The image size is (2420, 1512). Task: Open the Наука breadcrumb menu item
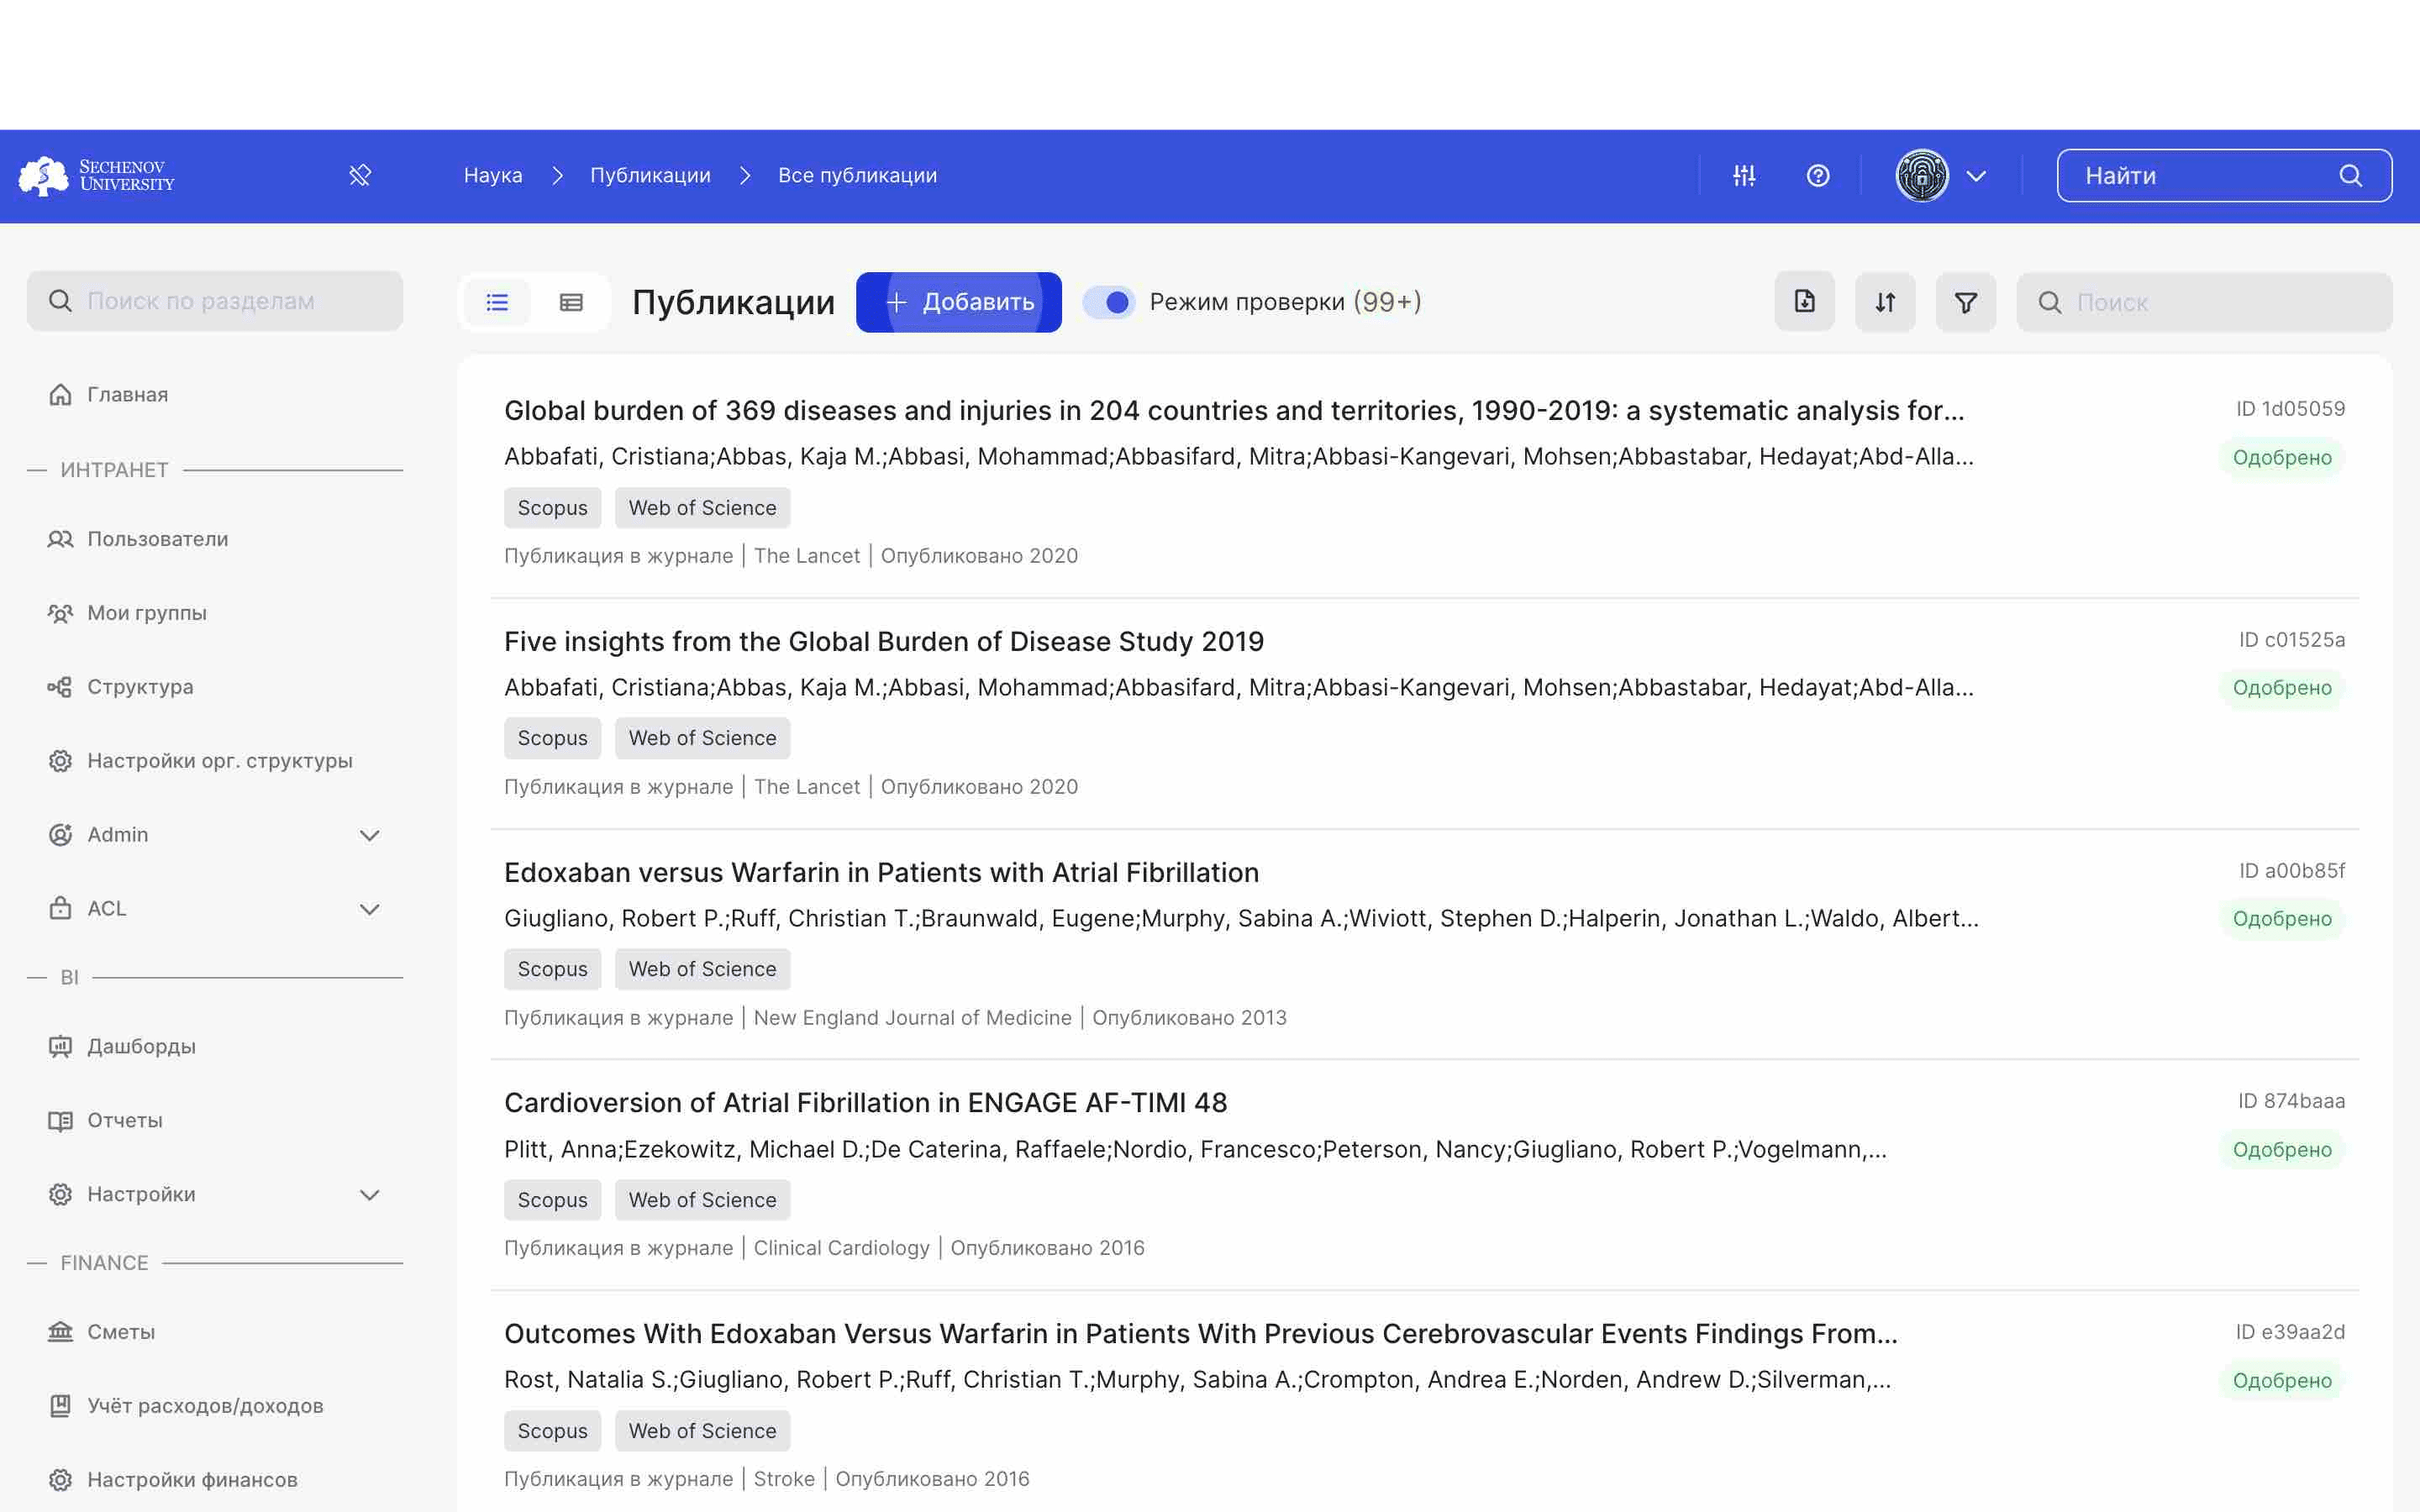tap(492, 174)
